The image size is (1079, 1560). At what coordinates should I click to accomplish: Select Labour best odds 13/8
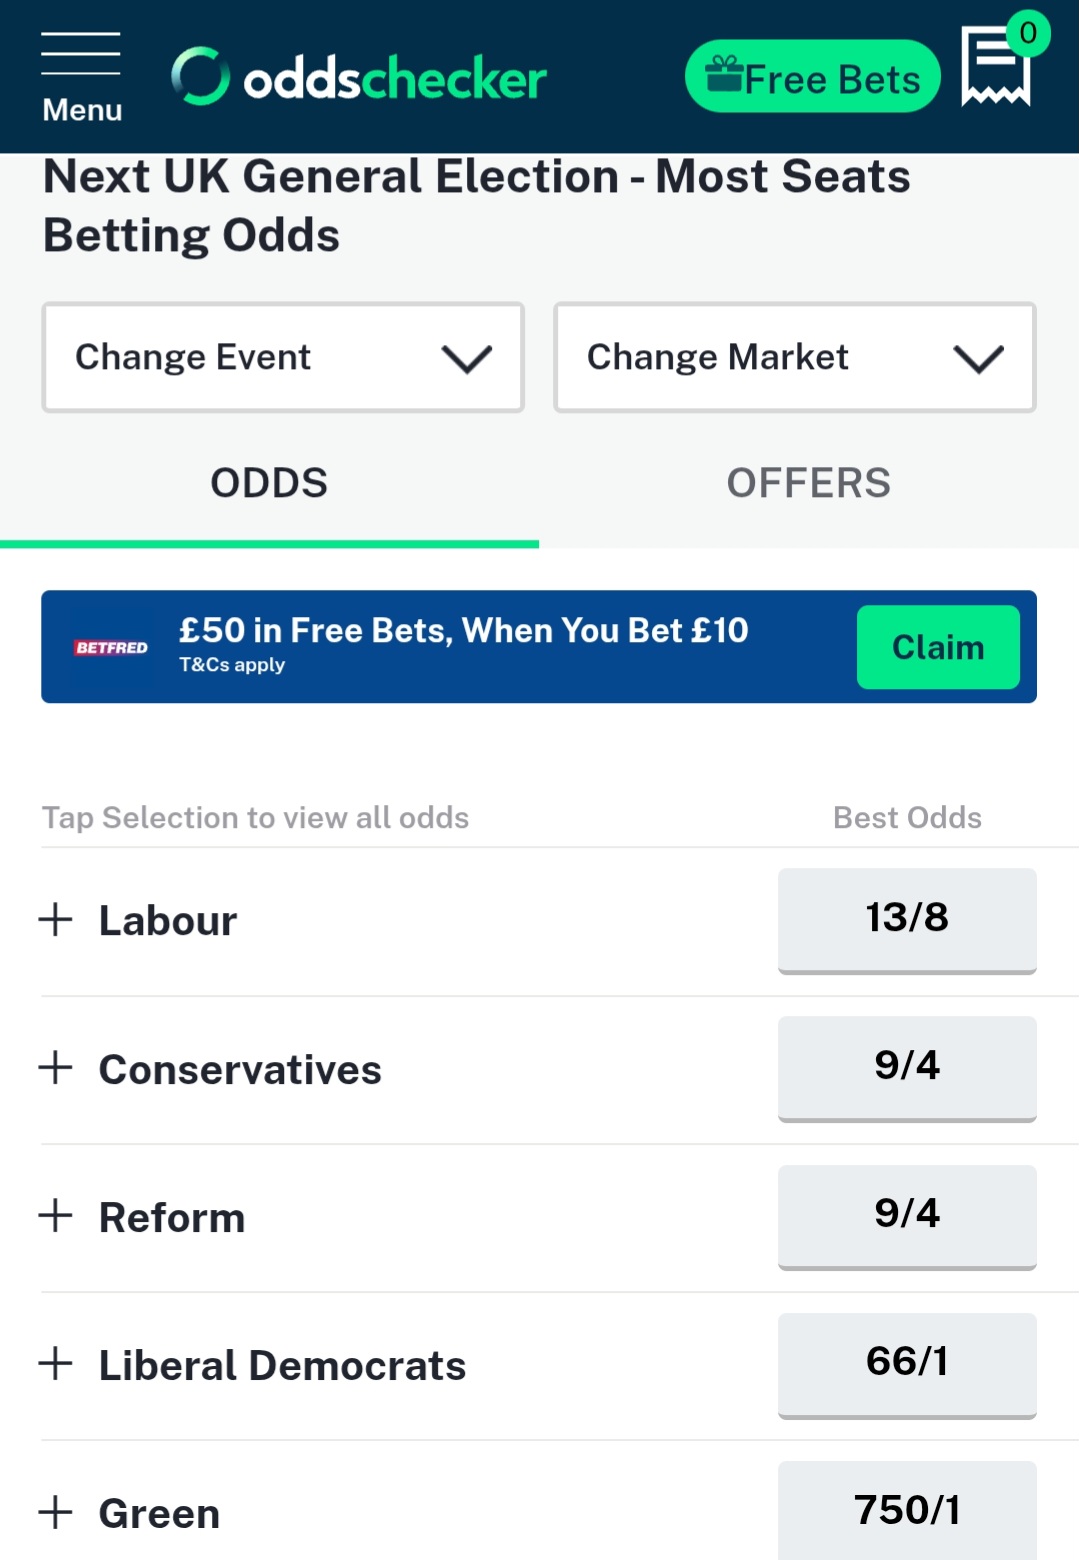[x=907, y=920]
